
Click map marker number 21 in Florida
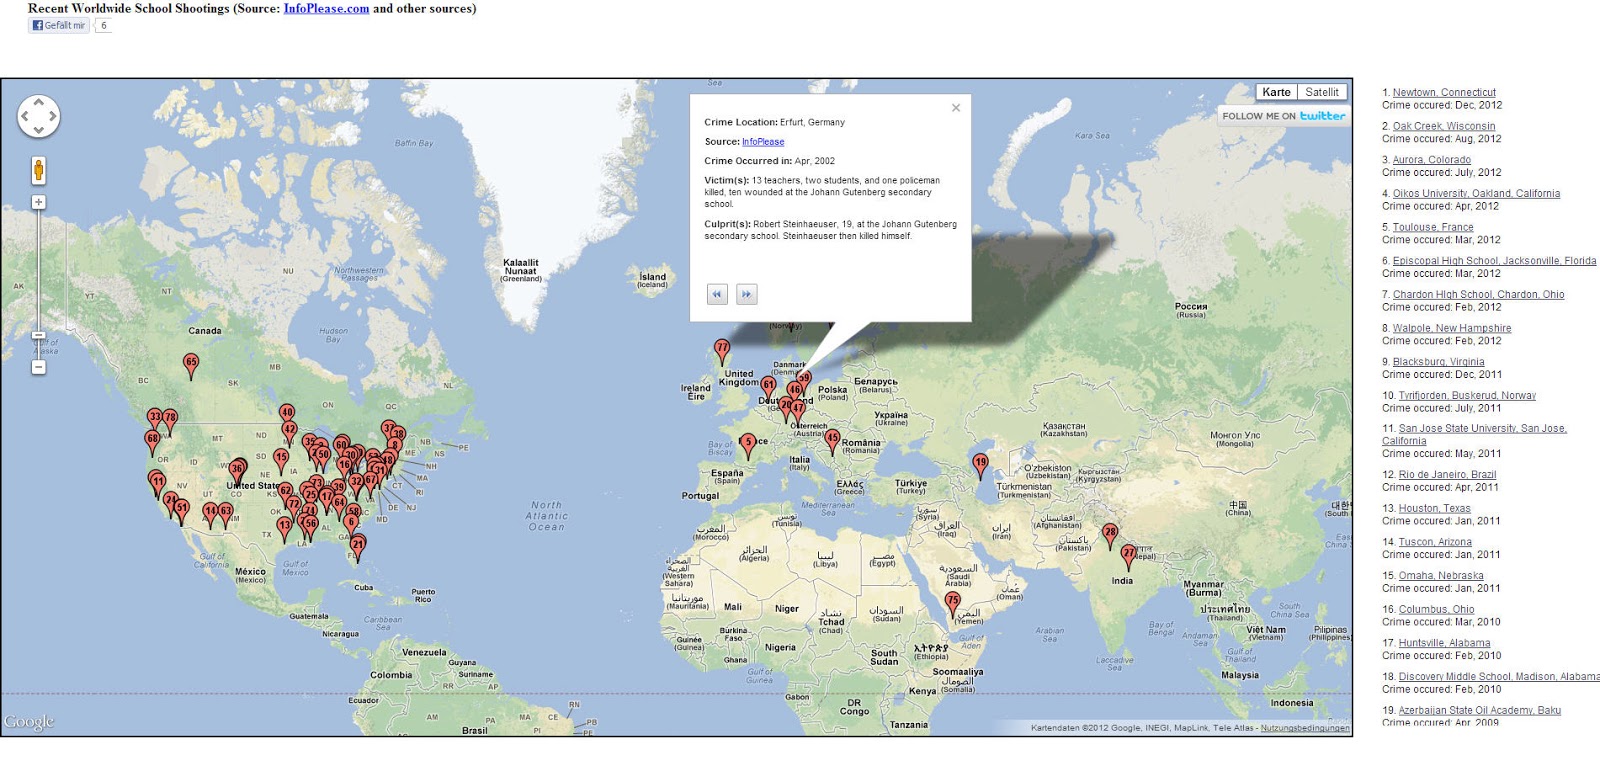[358, 548]
